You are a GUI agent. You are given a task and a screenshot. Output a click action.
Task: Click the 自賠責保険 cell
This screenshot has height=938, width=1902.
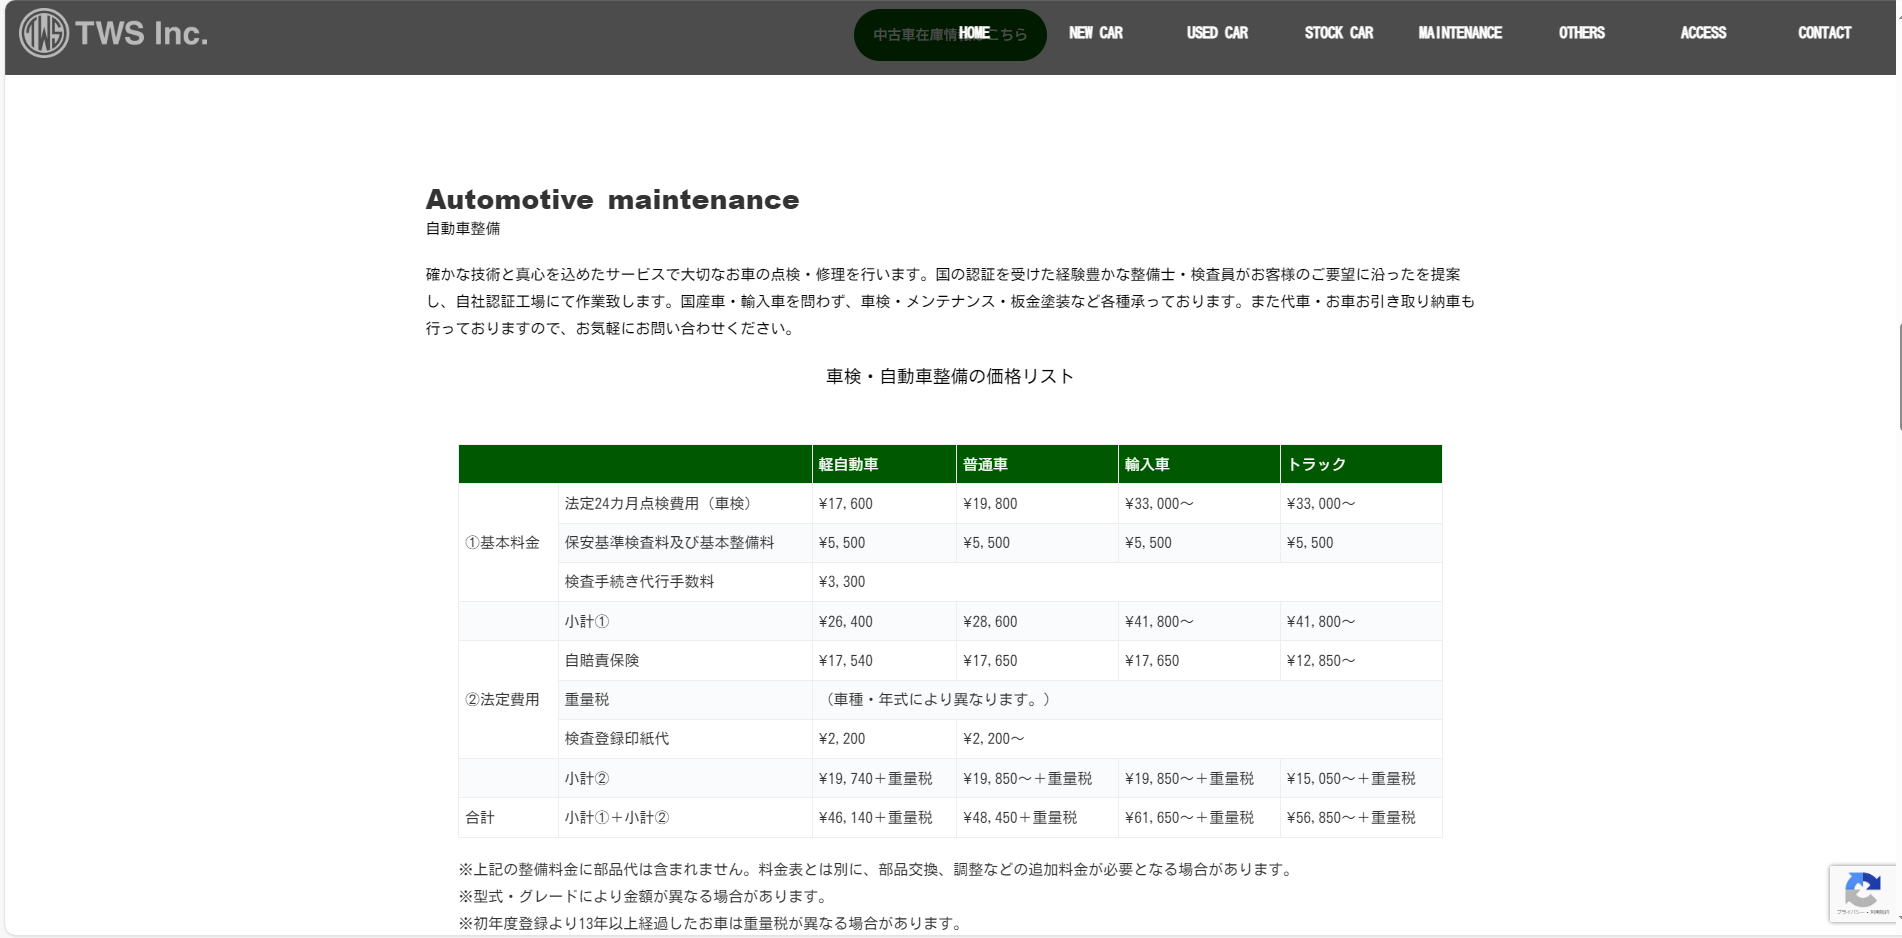pos(685,661)
